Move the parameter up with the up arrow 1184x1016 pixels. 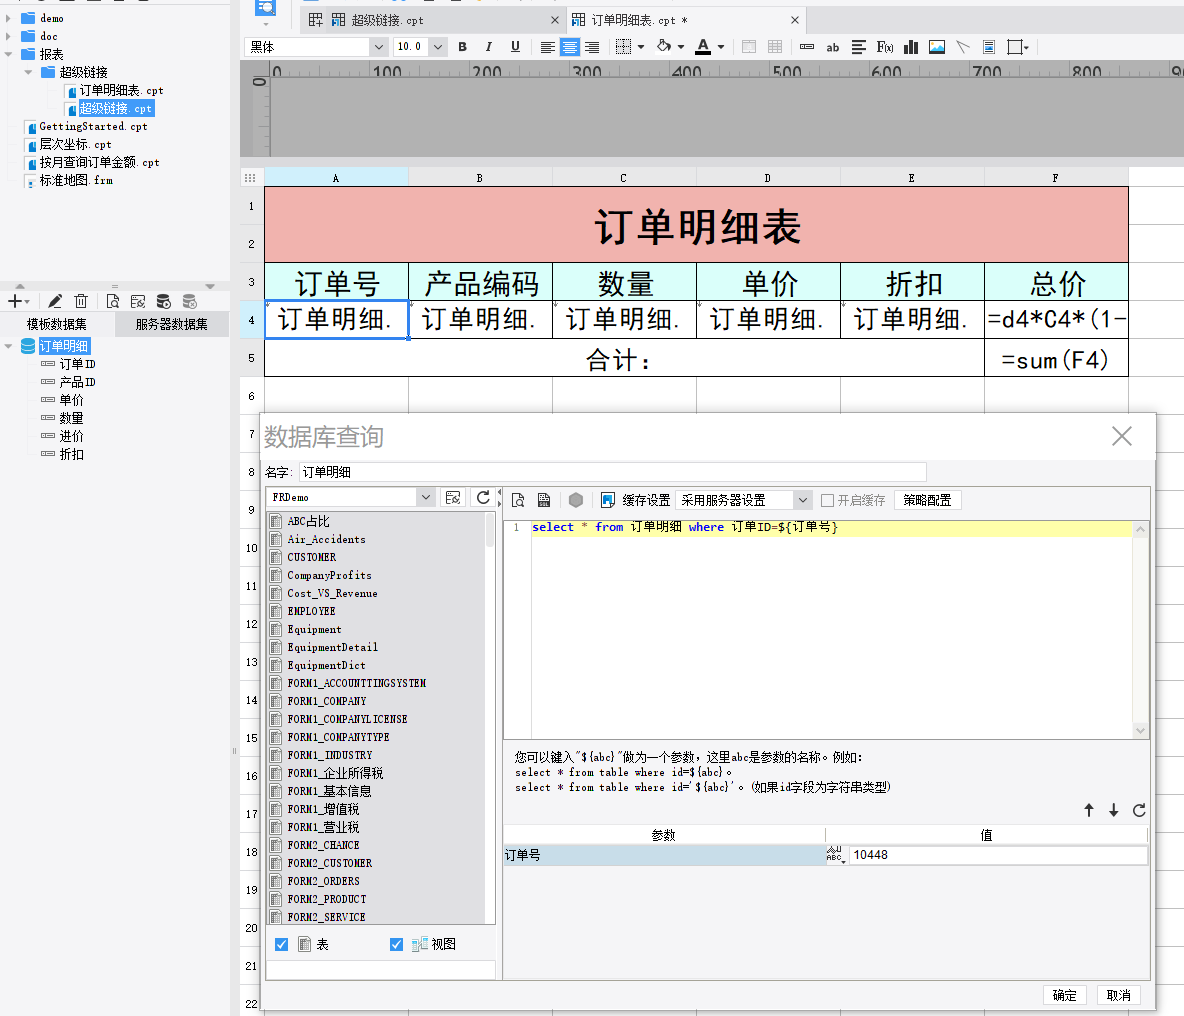point(1089,810)
